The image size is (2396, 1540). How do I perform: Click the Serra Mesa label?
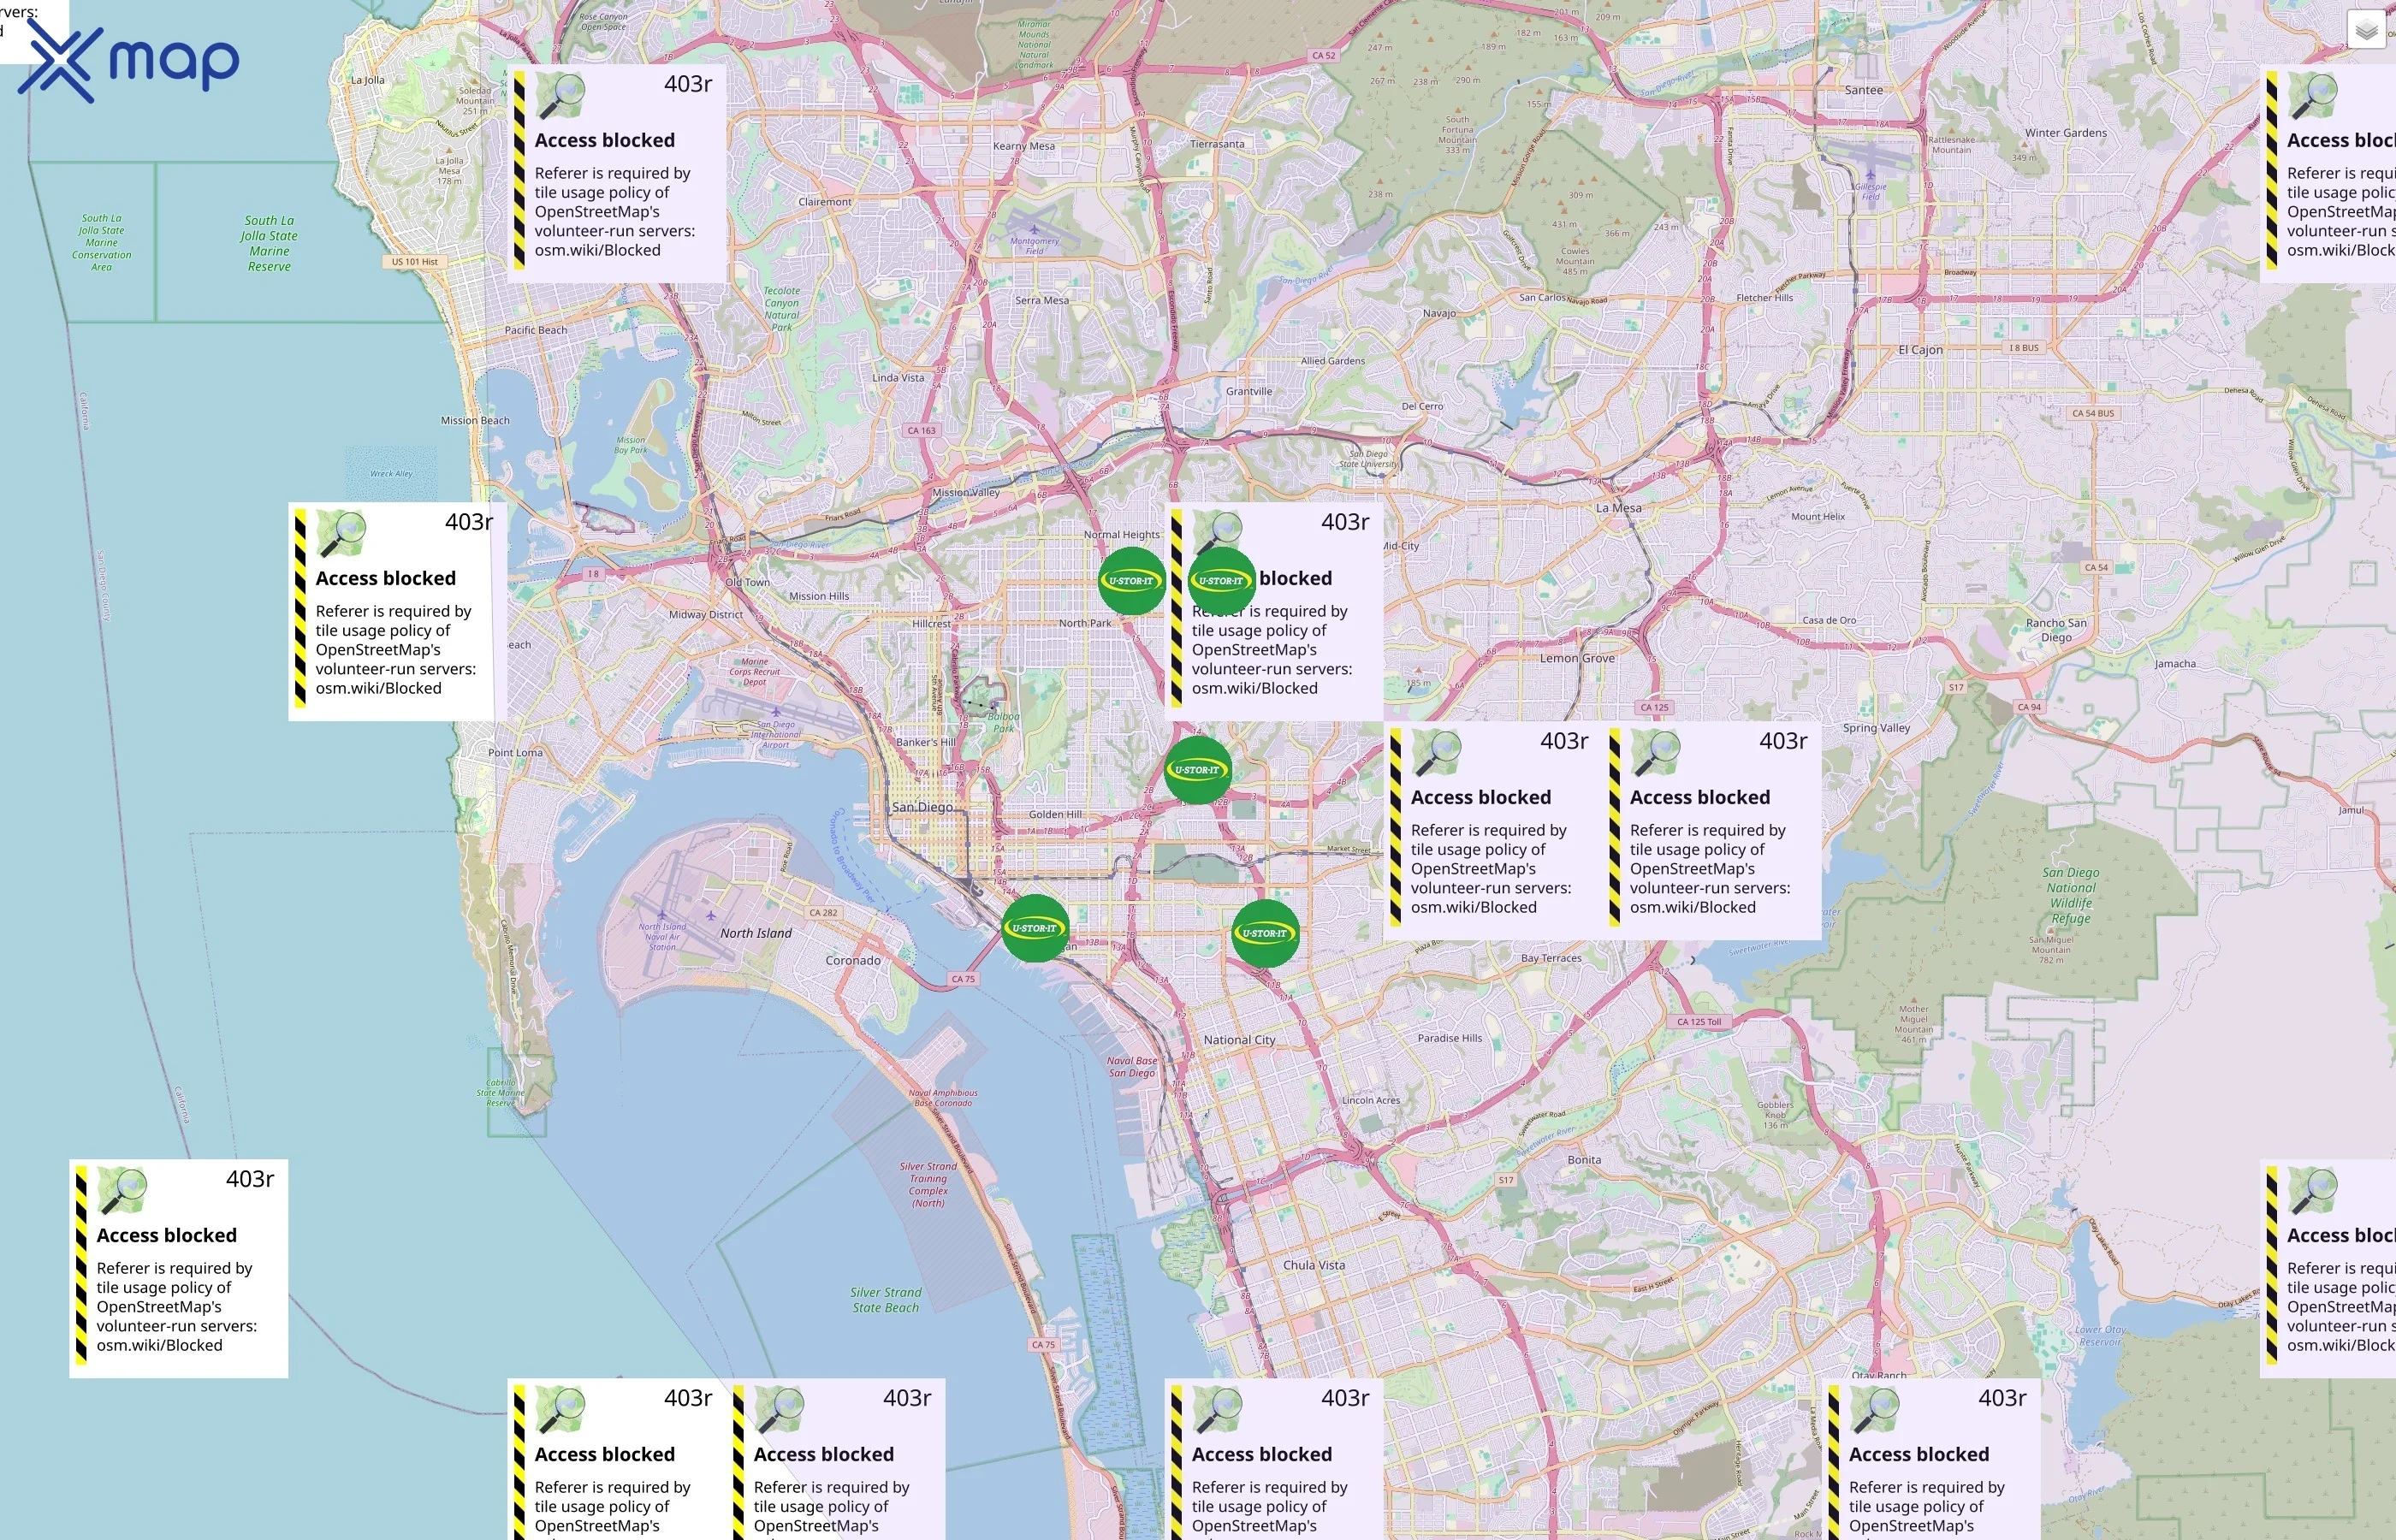coord(1042,300)
